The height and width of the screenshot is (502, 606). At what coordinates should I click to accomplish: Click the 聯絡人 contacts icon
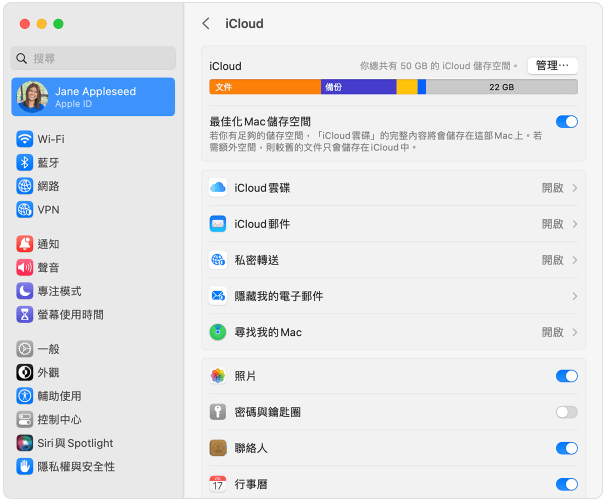[217, 448]
